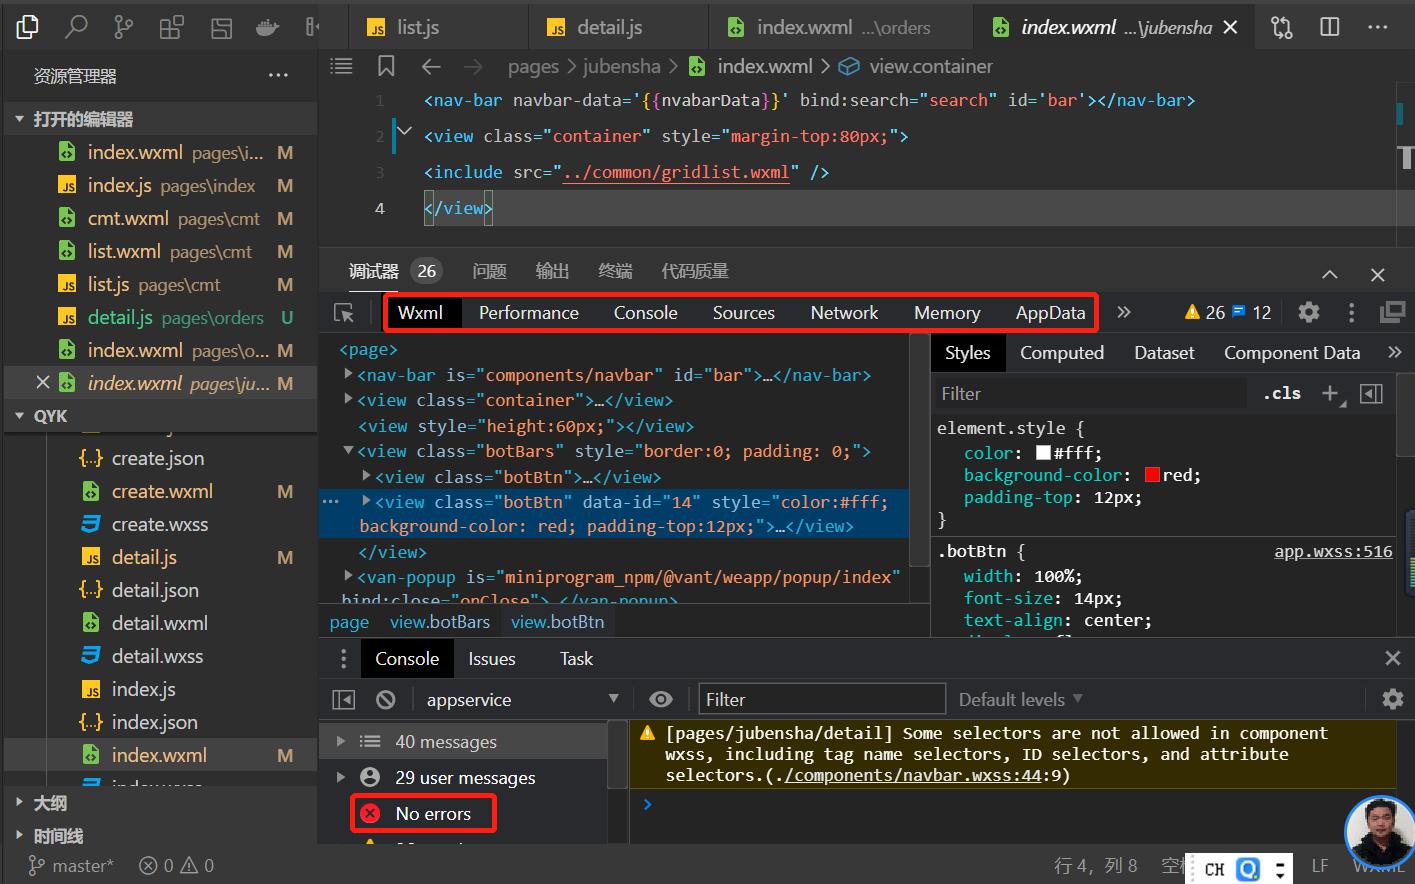Toggle the console sidebar panel
This screenshot has width=1415, height=884.
tap(344, 700)
